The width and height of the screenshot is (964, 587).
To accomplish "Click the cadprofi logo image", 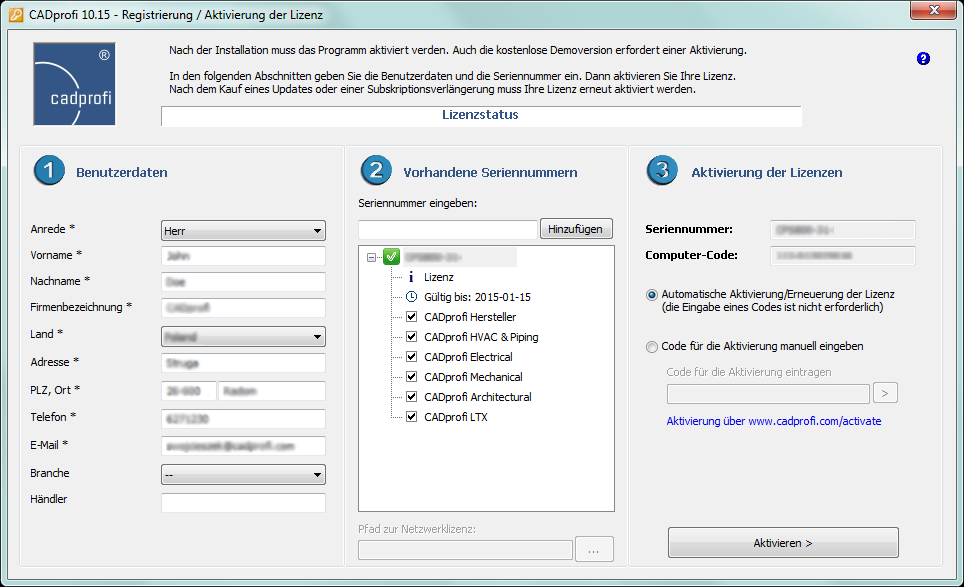I will coord(74,84).
